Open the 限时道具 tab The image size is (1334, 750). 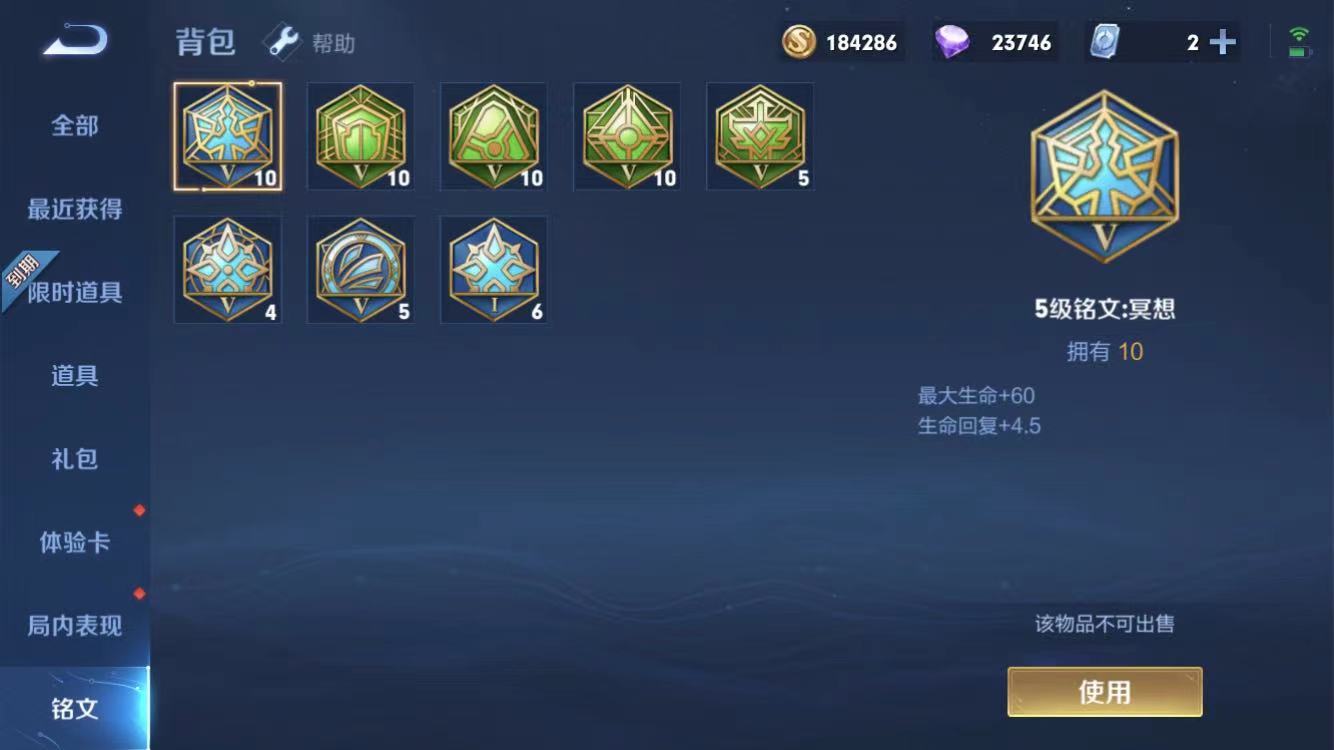click(75, 292)
